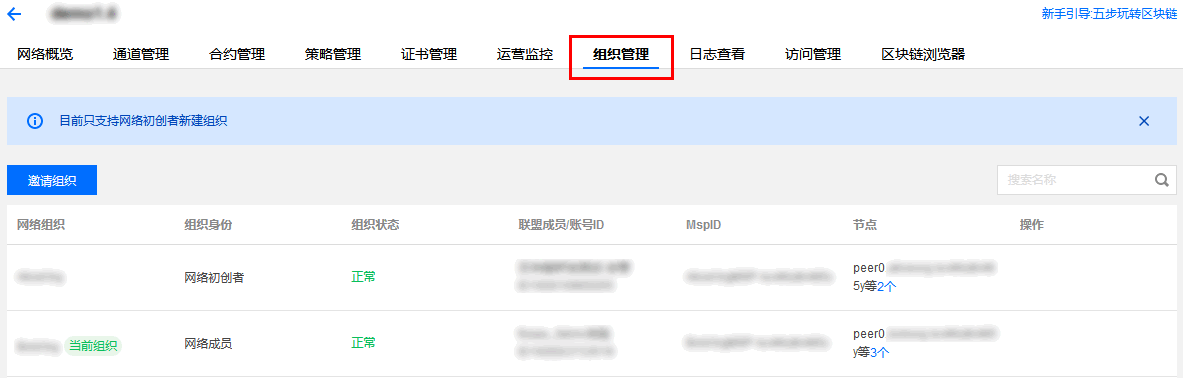
Task: Click the 联盟成员/账号ID column header
Action: click(561, 225)
